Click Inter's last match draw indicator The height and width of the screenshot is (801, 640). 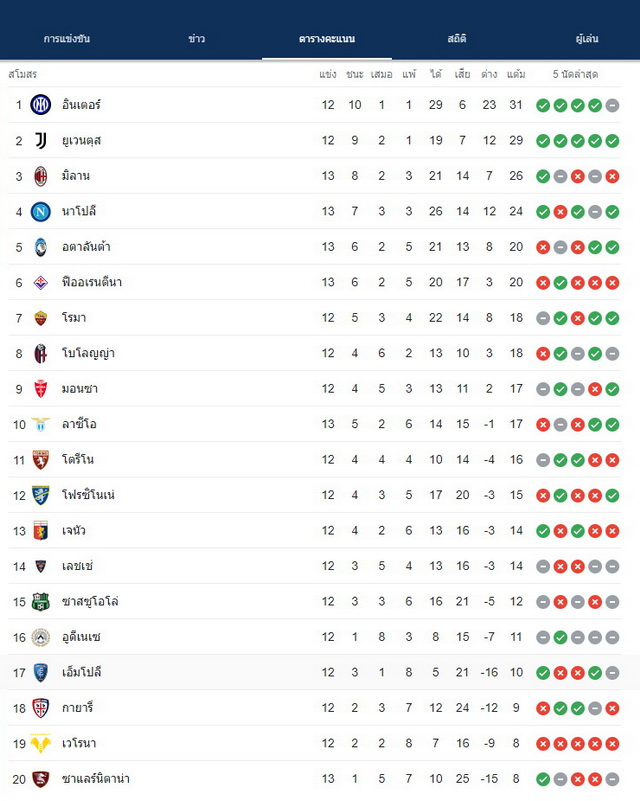click(x=612, y=105)
